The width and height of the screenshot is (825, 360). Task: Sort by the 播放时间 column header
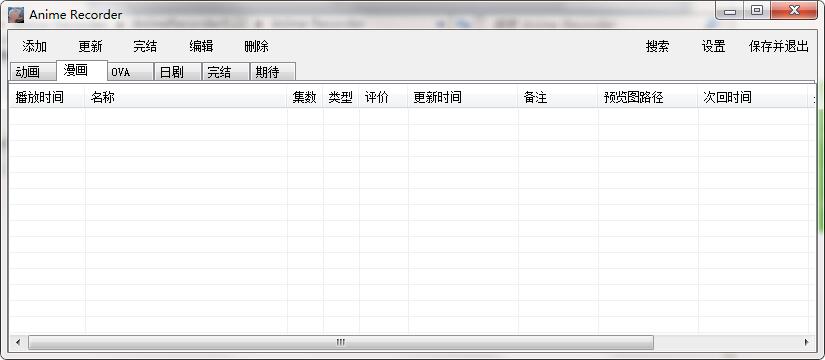(x=47, y=97)
